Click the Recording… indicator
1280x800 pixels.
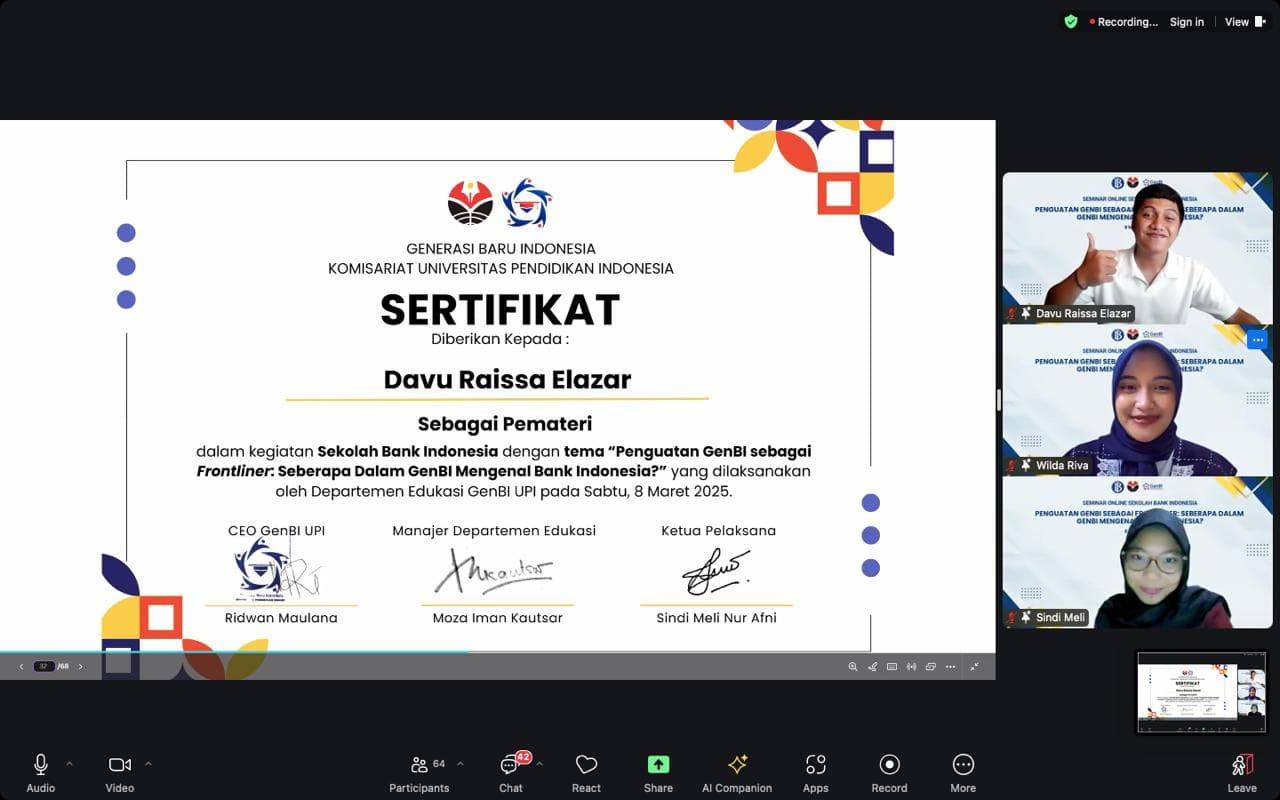(x=1123, y=22)
